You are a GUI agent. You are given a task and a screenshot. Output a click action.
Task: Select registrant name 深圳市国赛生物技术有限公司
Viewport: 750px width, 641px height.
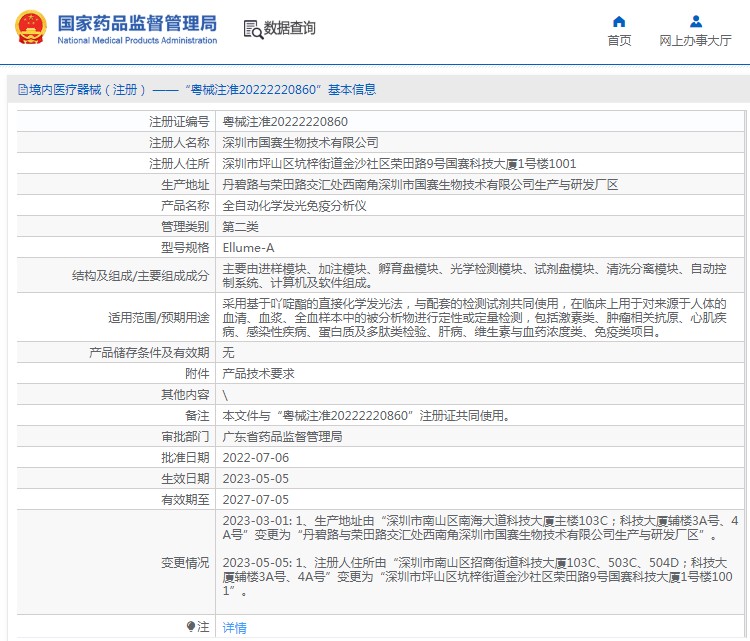tap(300, 143)
